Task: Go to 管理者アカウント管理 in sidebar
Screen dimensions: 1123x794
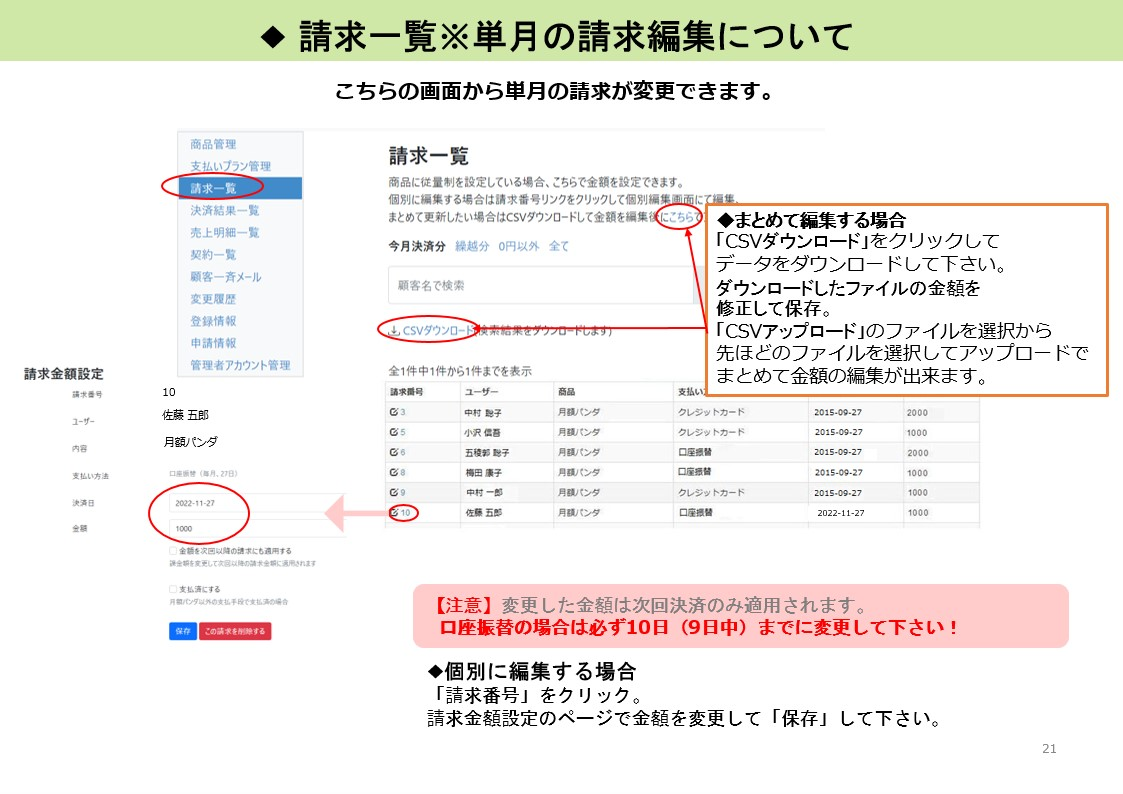Action: [240, 365]
